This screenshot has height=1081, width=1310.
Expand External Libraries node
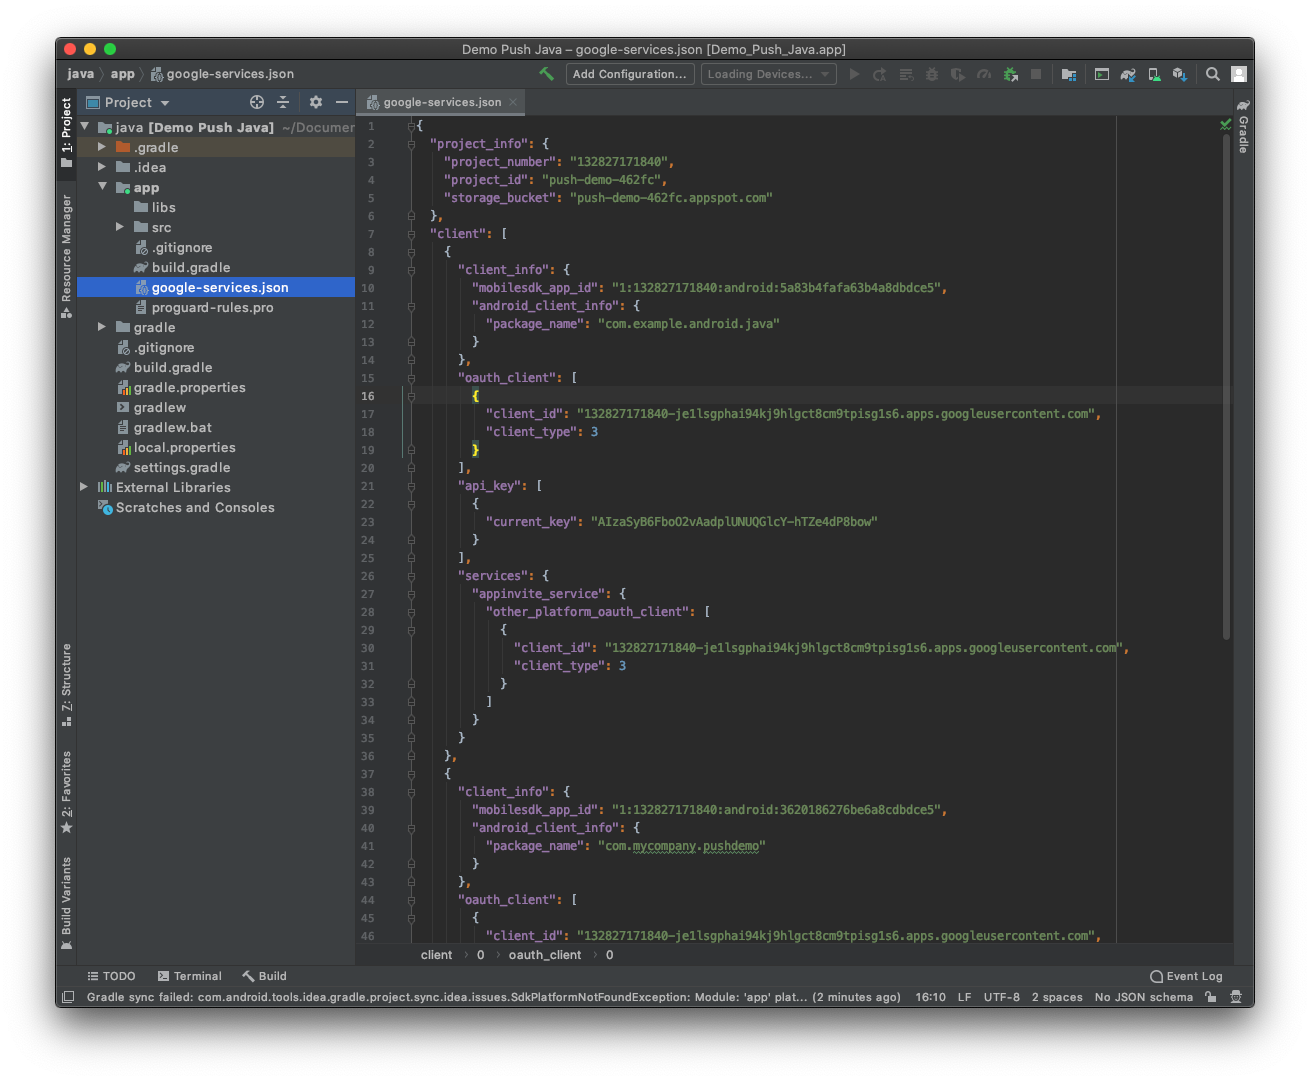tap(84, 487)
